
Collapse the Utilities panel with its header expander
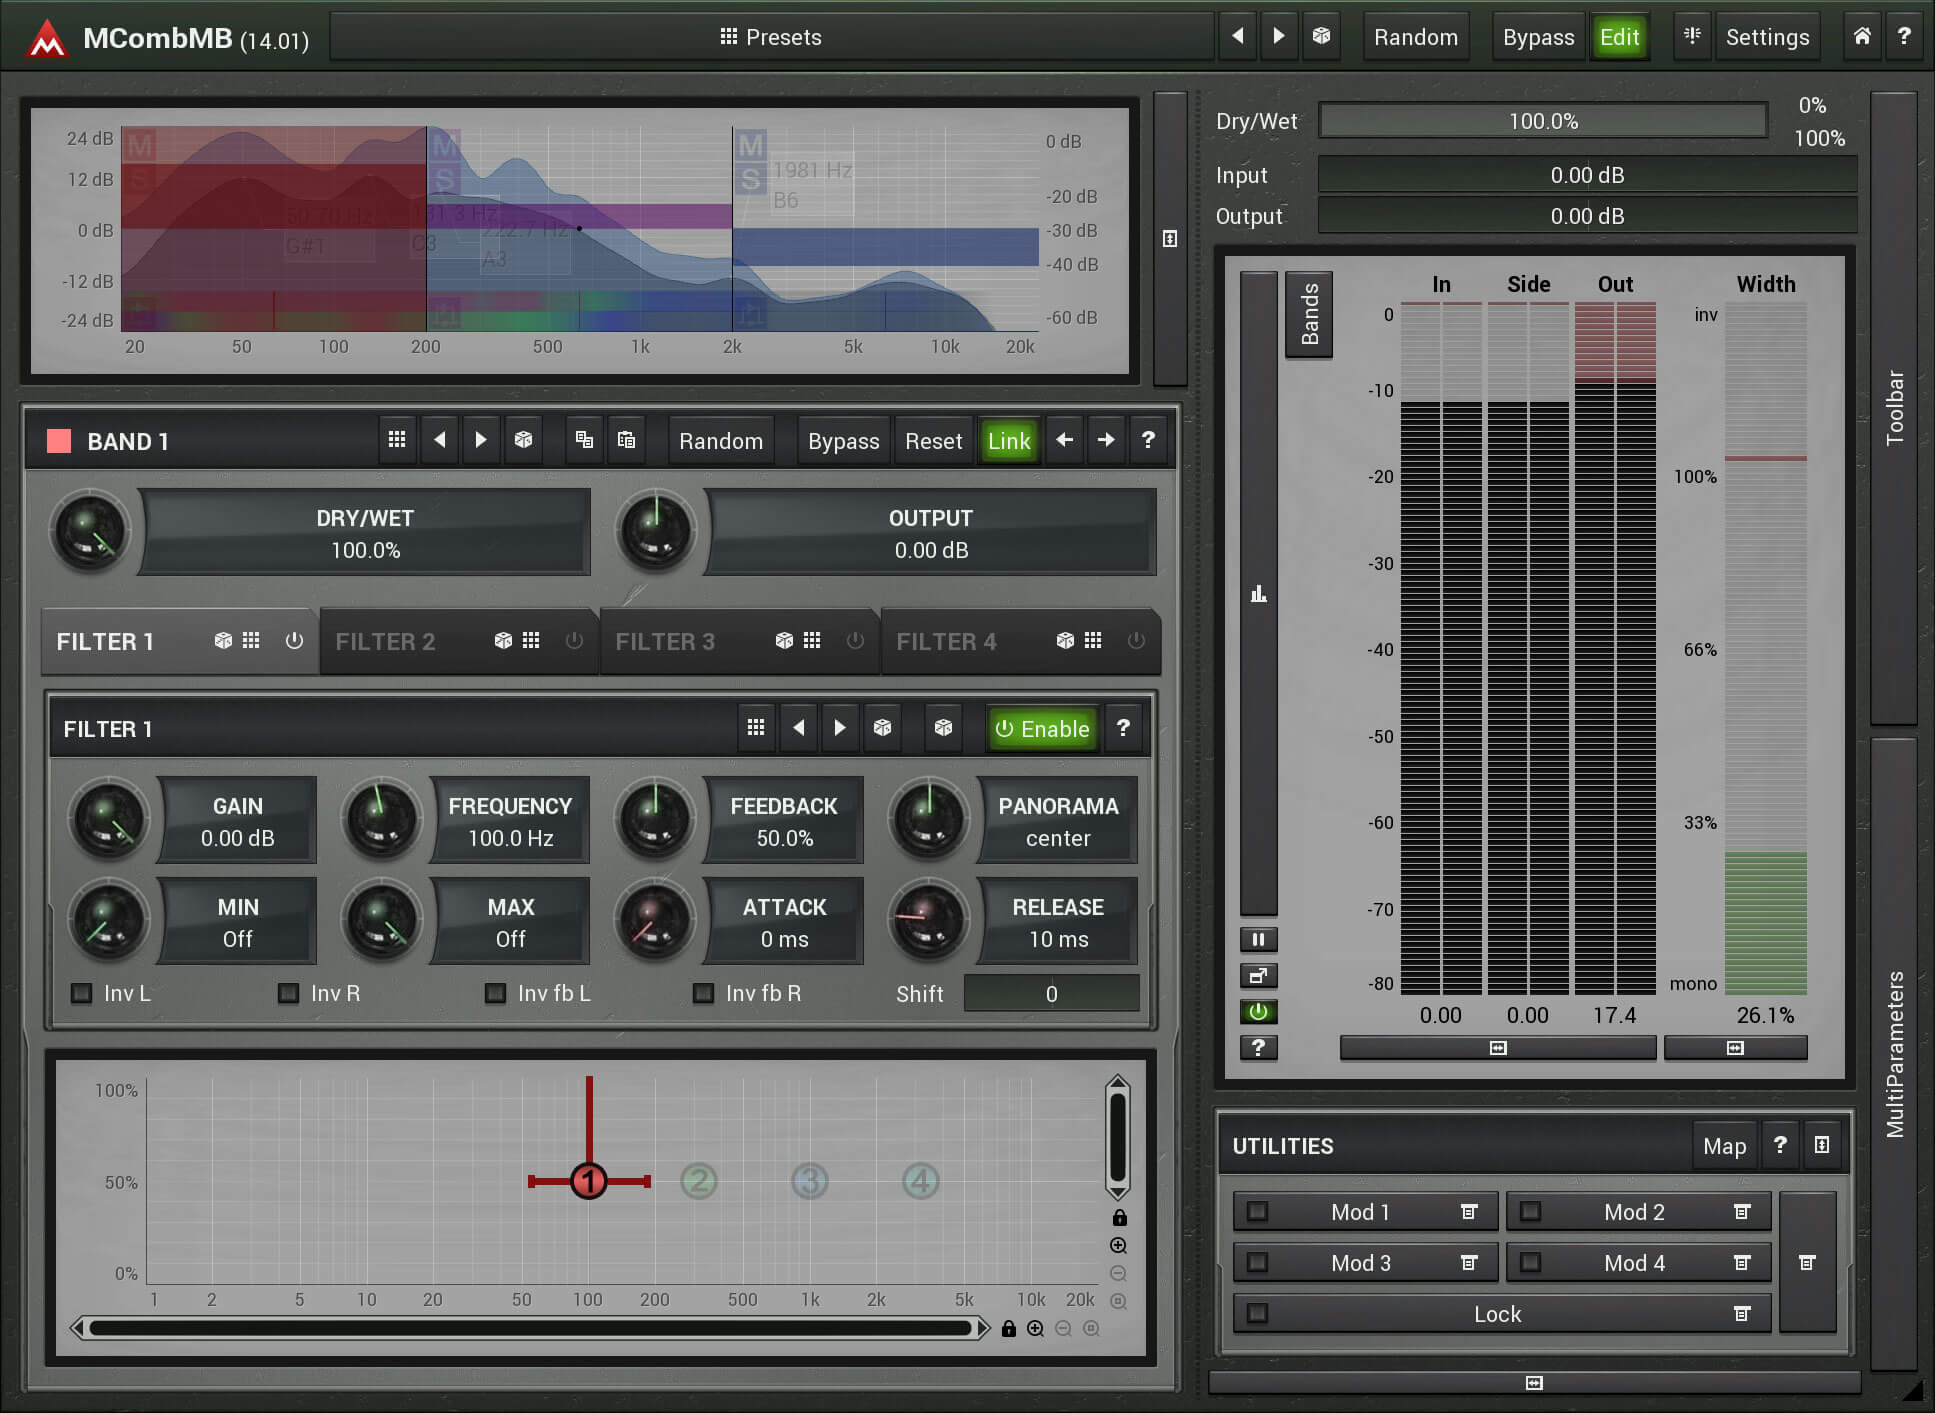point(1822,1146)
